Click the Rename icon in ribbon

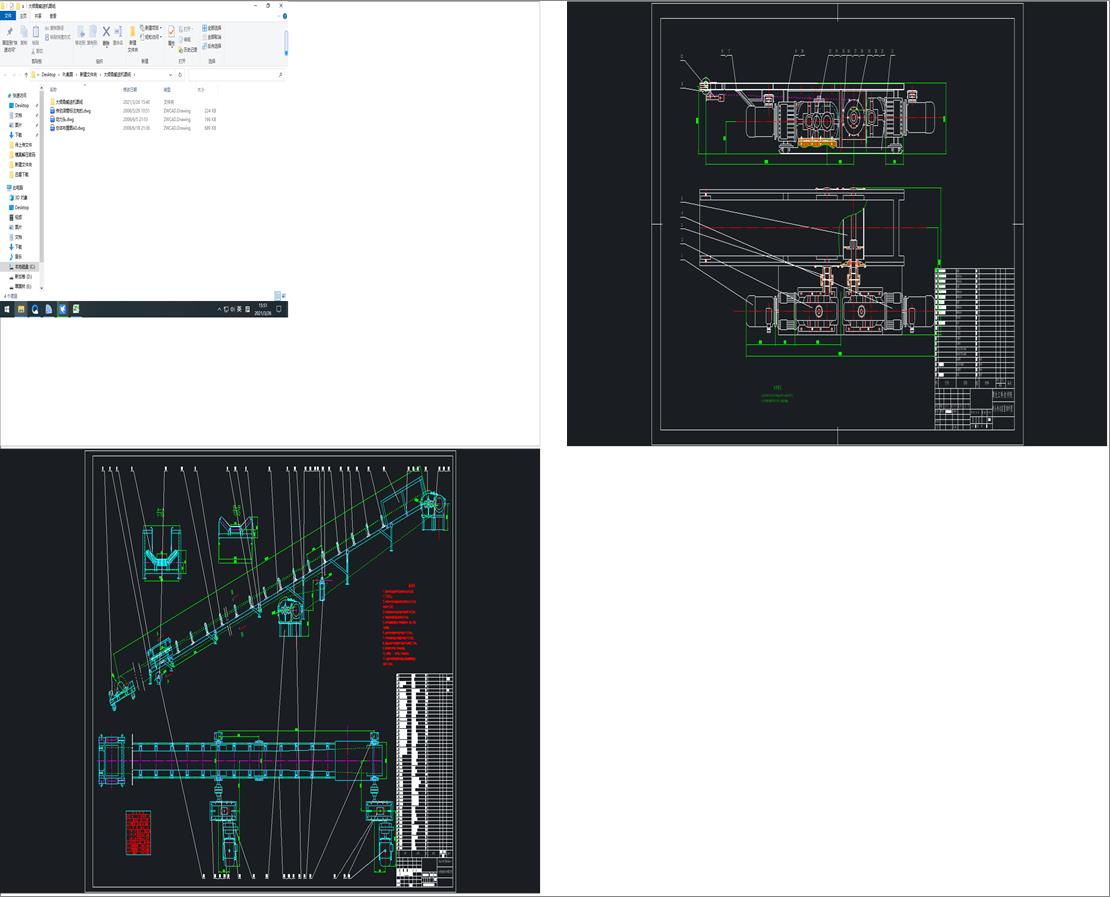click(x=118, y=33)
